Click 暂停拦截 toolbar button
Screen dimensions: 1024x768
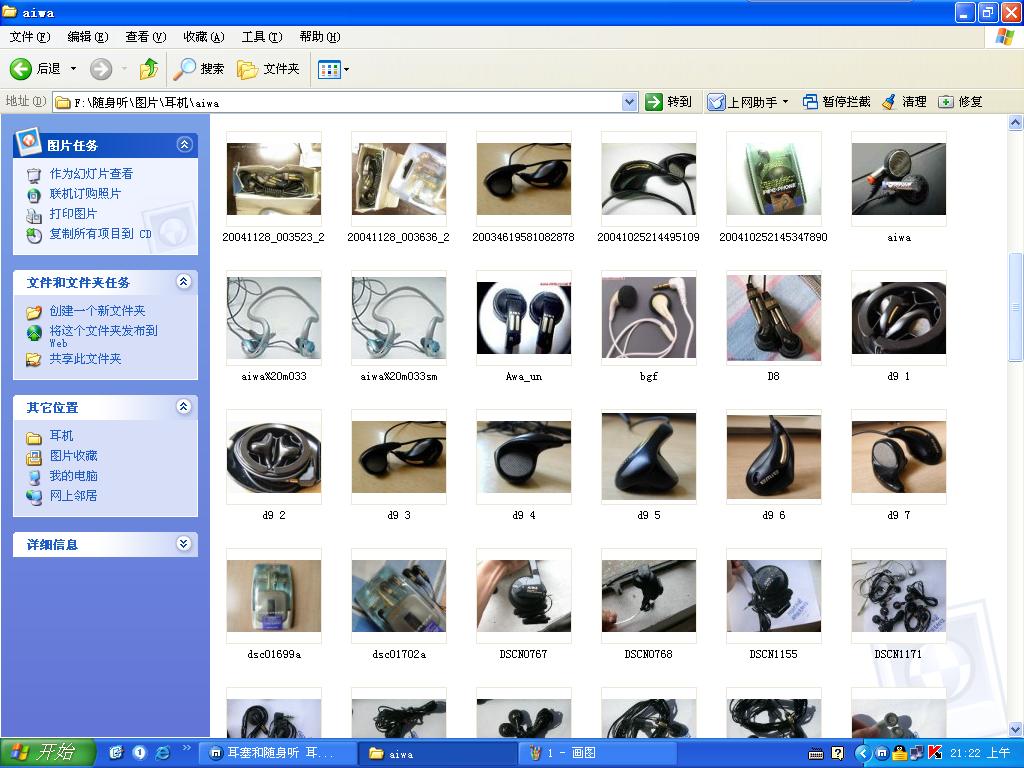[837, 102]
